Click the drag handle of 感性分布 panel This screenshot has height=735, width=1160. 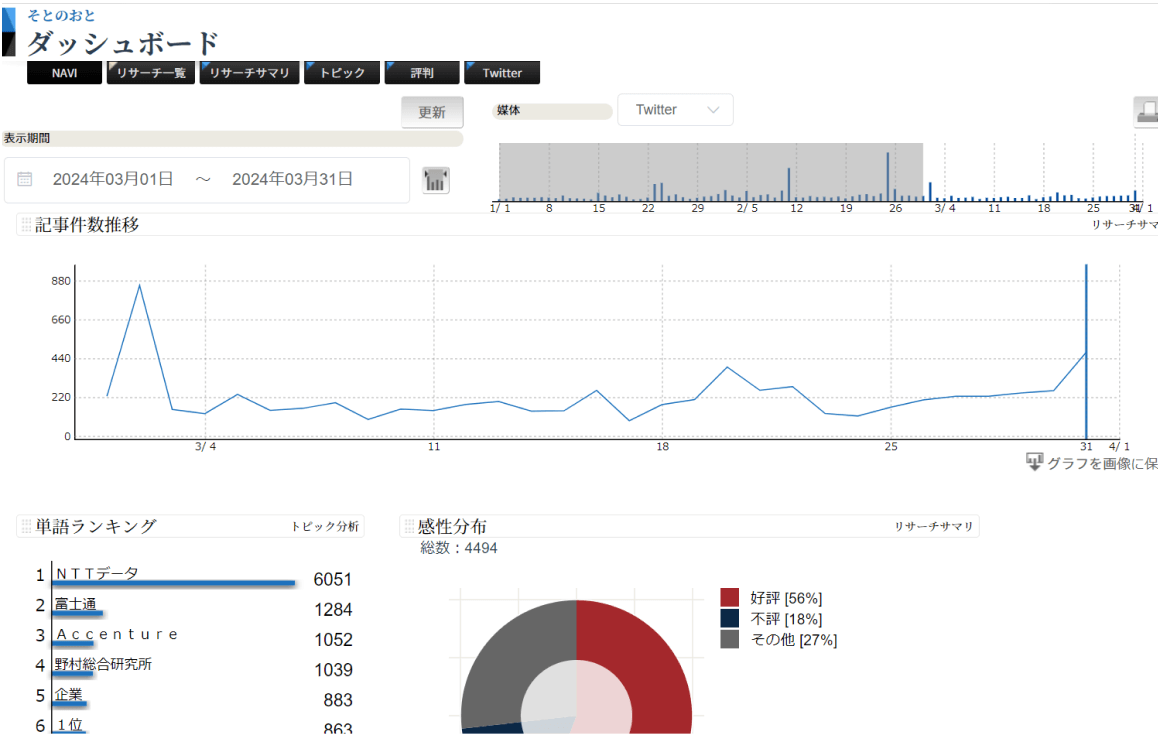click(408, 527)
